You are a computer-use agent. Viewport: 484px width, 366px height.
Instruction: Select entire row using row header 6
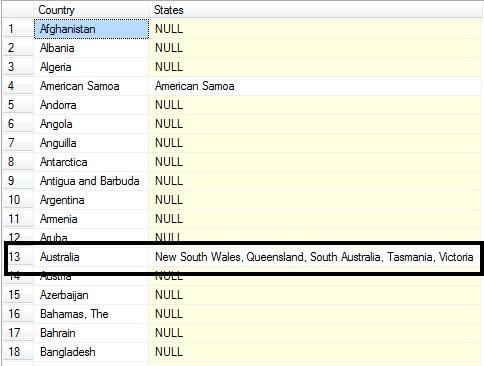[18, 124]
